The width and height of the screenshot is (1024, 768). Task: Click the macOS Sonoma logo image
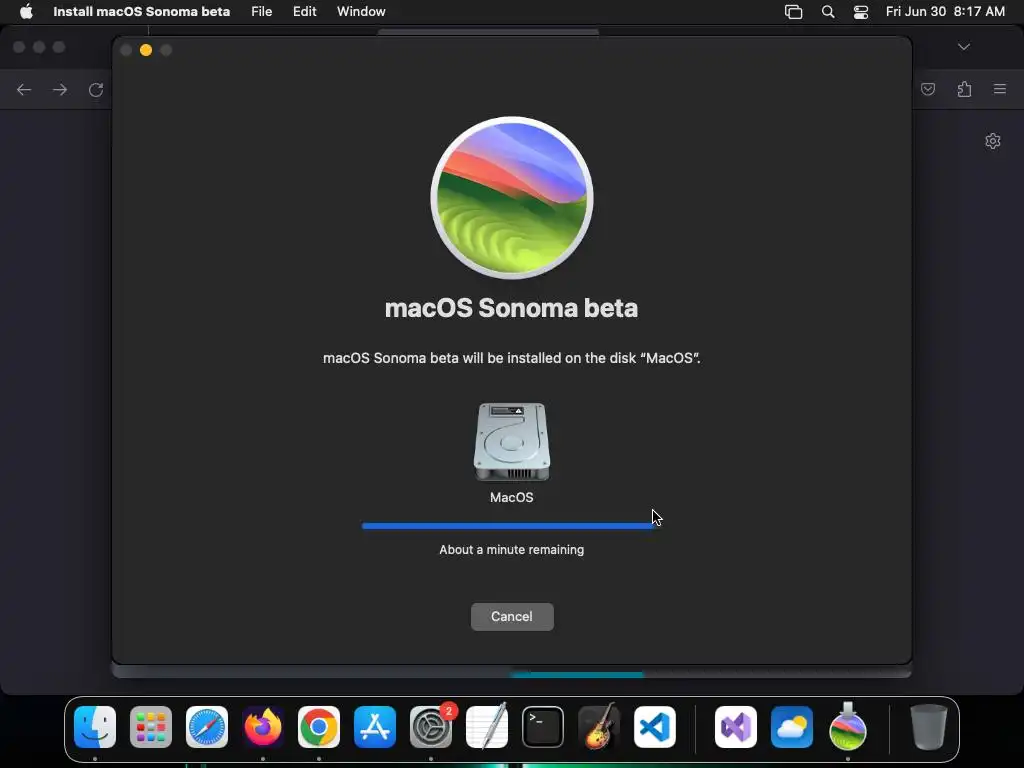pyautogui.click(x=512, y=198)
